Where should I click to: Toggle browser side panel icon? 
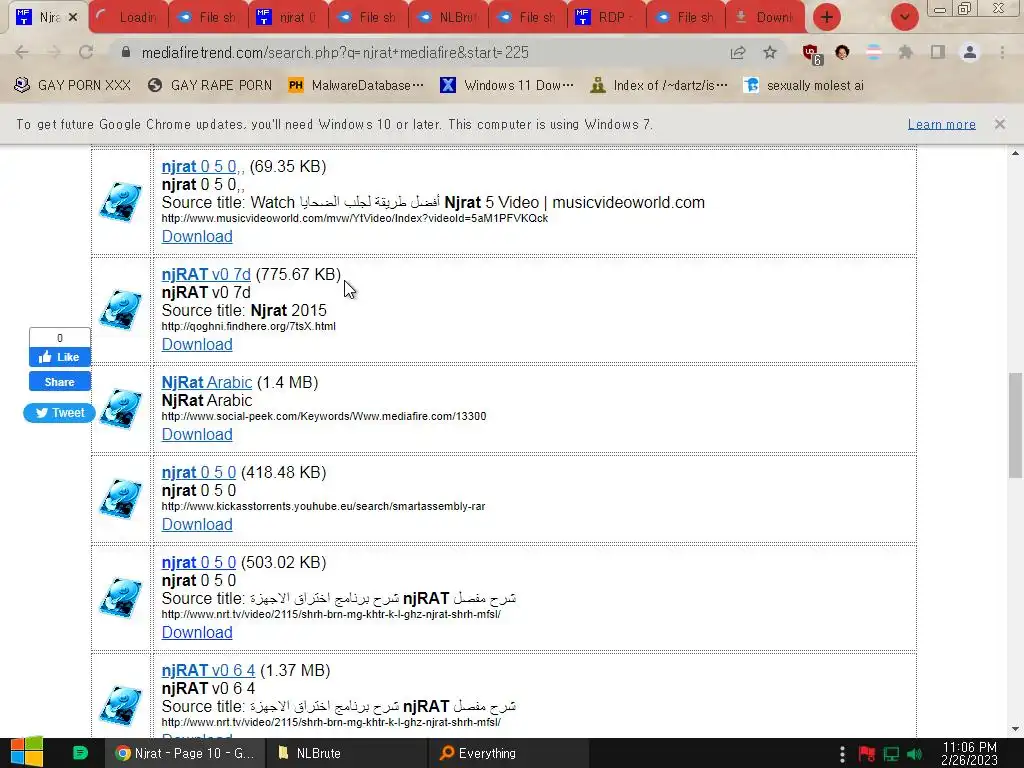pos(938,52)
